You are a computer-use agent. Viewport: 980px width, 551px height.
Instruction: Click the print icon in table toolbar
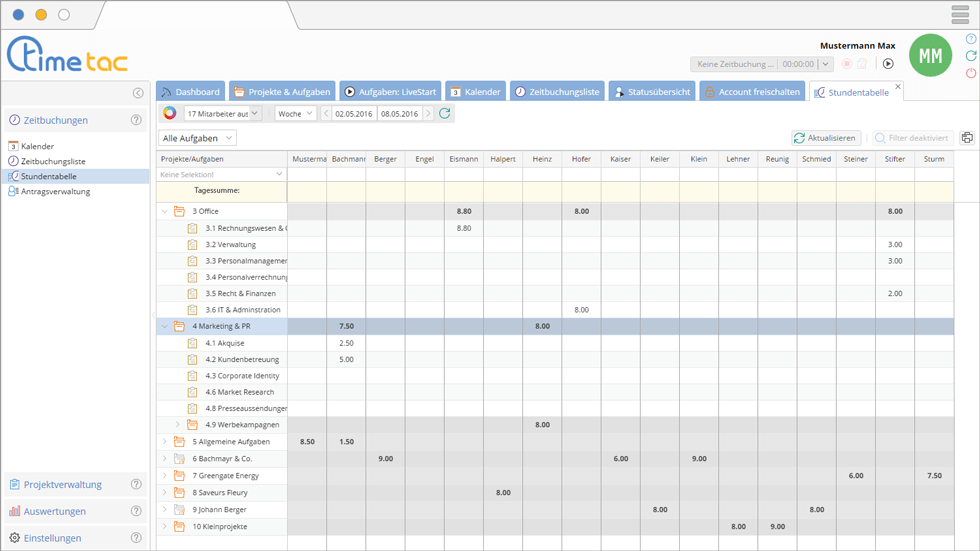[x=967, y=138]
